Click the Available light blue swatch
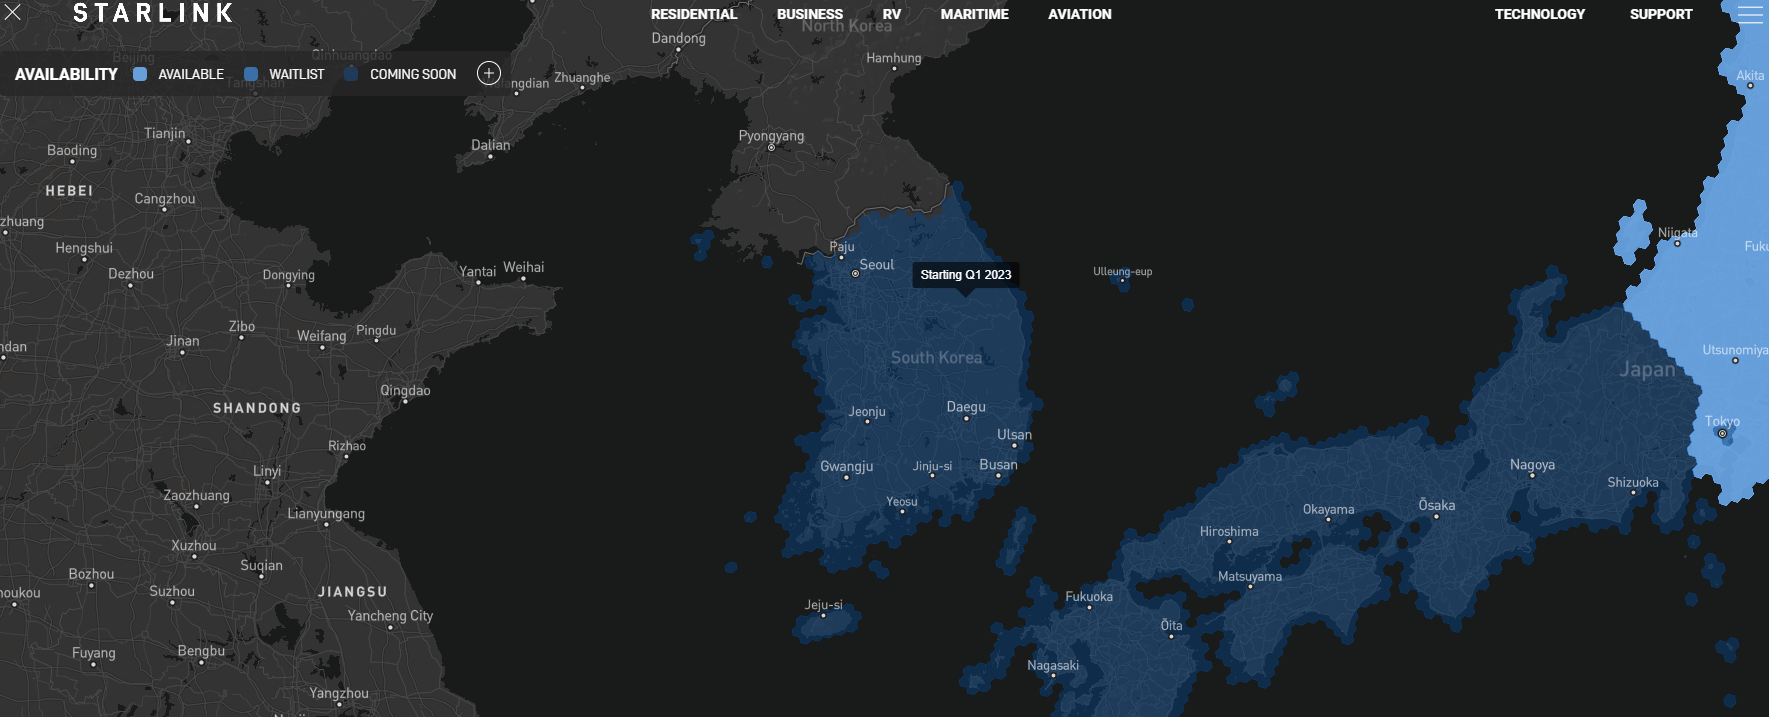The width and height of the screenshot is (1769, 717). click(140, 74)
